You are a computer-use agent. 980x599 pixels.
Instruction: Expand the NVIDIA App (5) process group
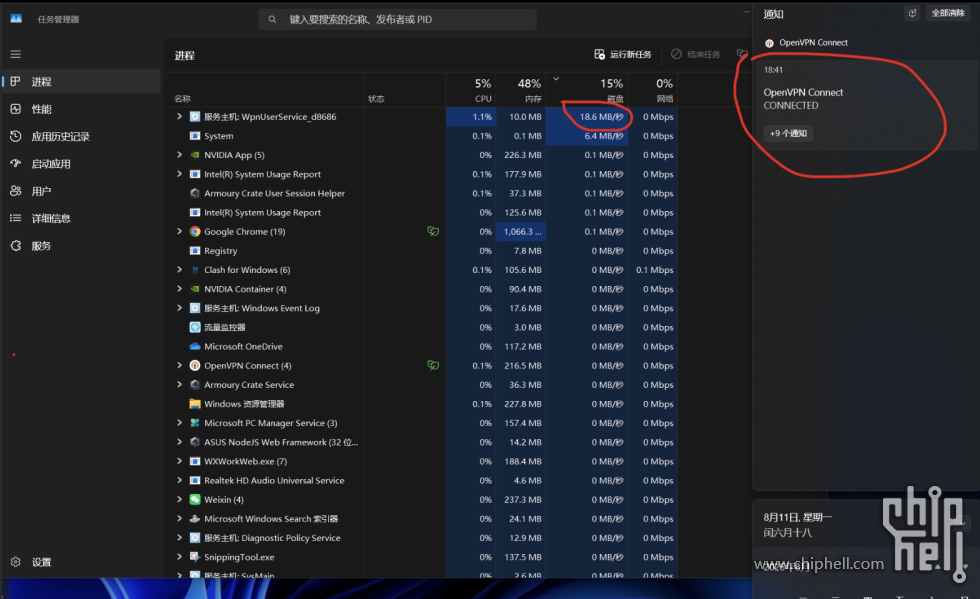tap(179, 154)
